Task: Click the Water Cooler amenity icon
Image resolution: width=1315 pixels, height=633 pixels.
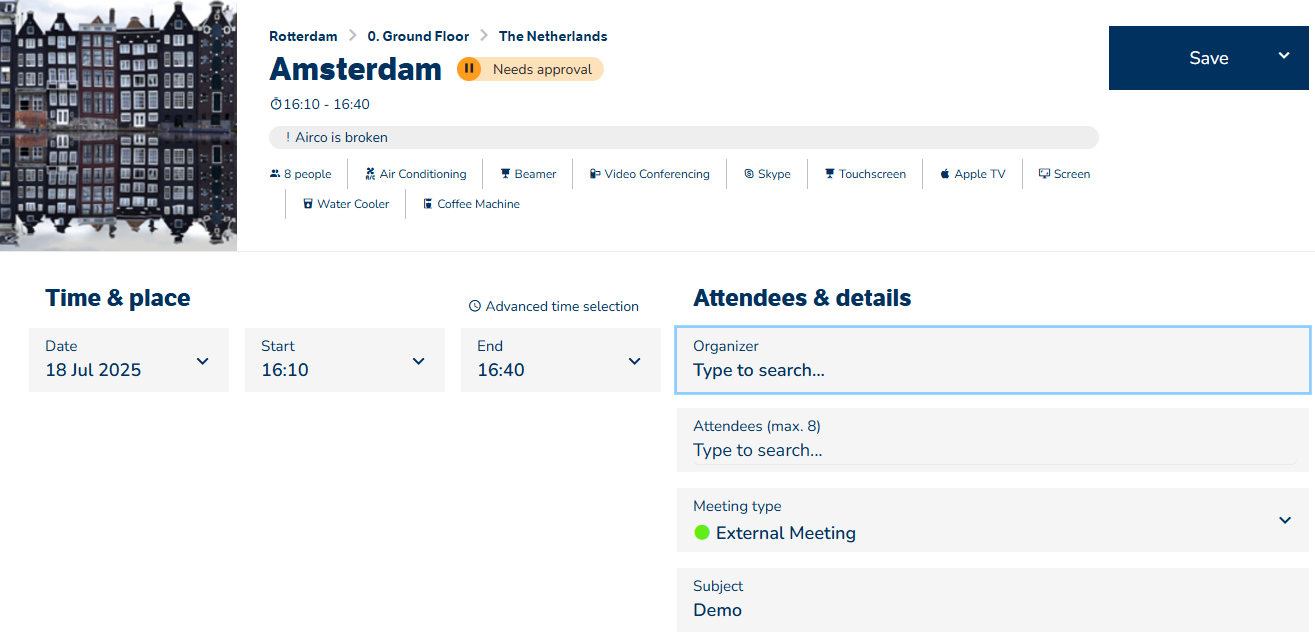Action: coord(308,204)
